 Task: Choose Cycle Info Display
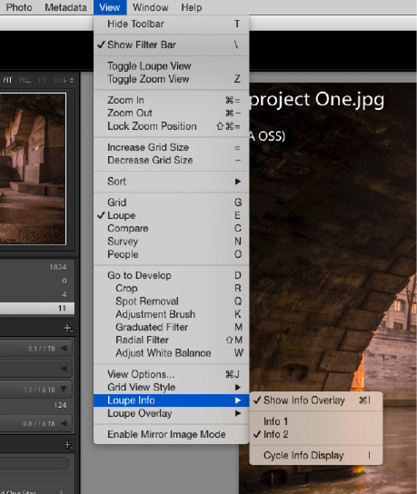point(316,455)
